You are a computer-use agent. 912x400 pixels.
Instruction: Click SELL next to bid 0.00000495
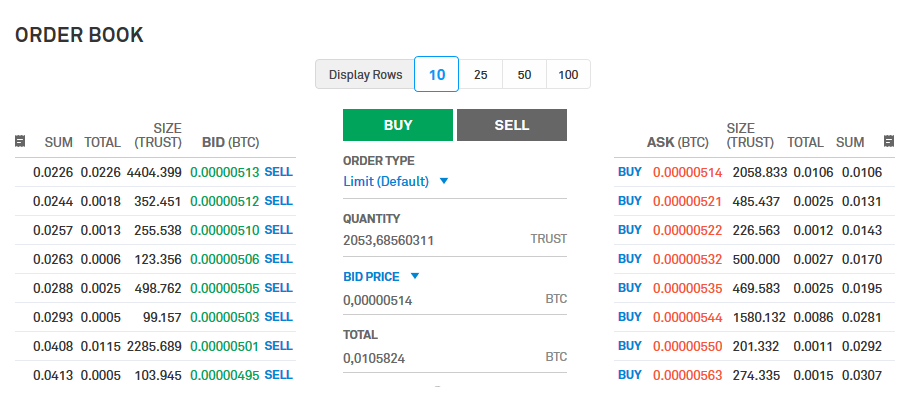click(278, 375)
